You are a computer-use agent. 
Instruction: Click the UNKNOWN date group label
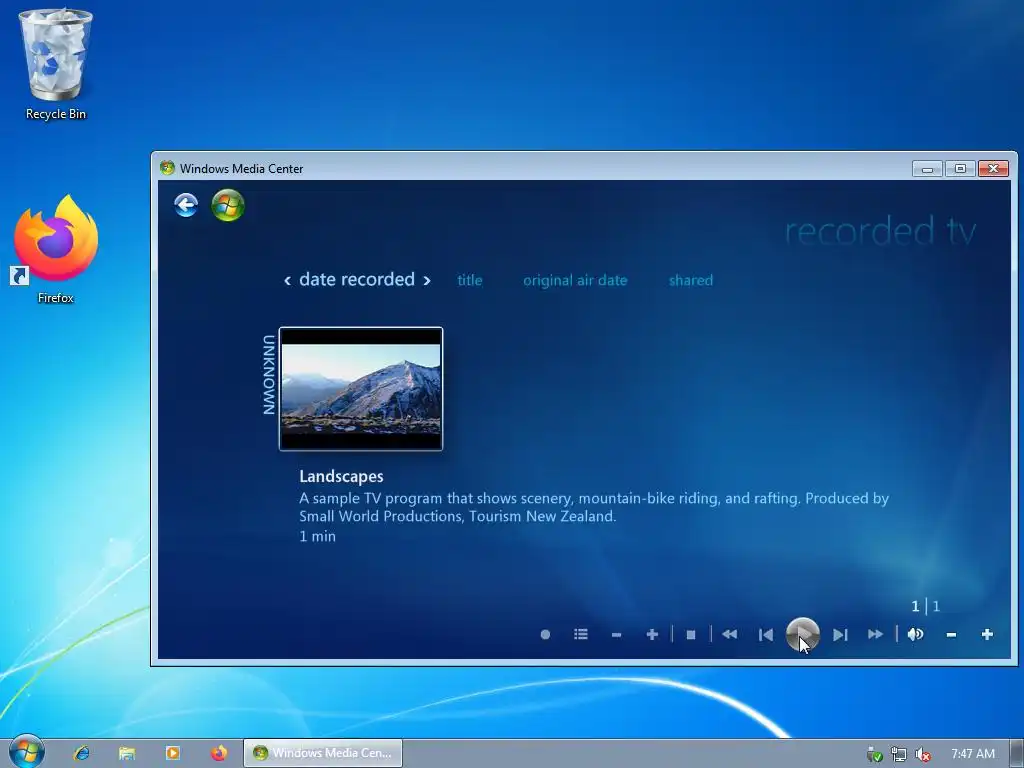pyautogui.click(x=268, y=375)
